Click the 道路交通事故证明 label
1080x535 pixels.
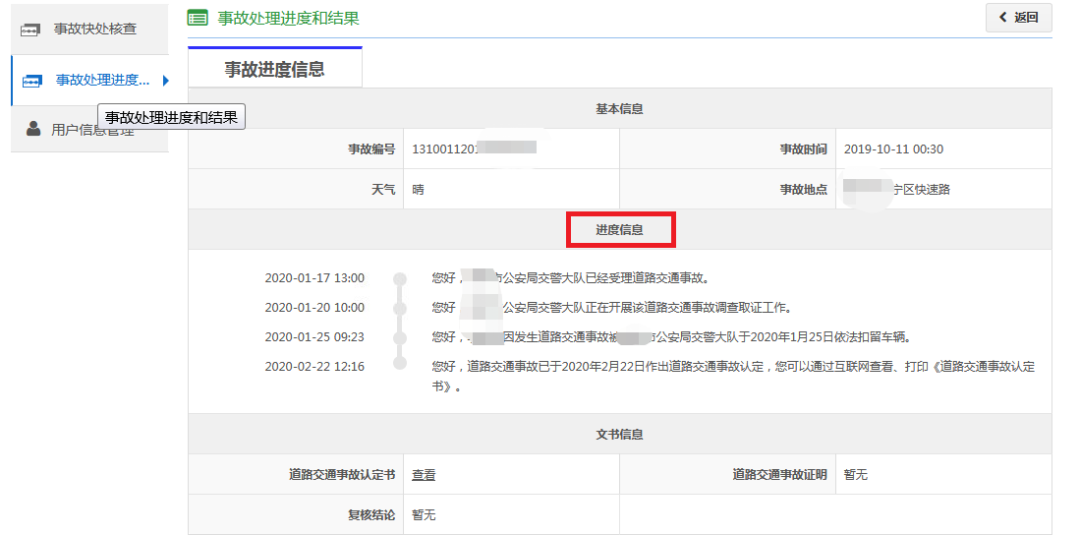coord(780,475)
